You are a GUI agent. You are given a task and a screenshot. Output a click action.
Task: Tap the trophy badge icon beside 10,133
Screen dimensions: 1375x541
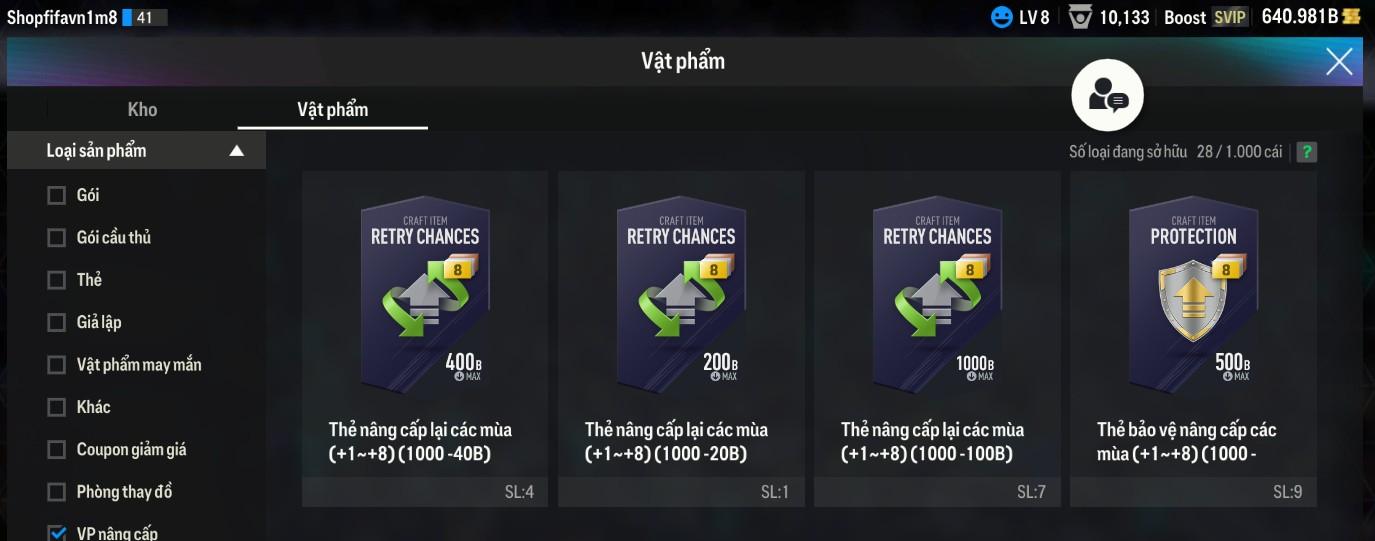1080,17
